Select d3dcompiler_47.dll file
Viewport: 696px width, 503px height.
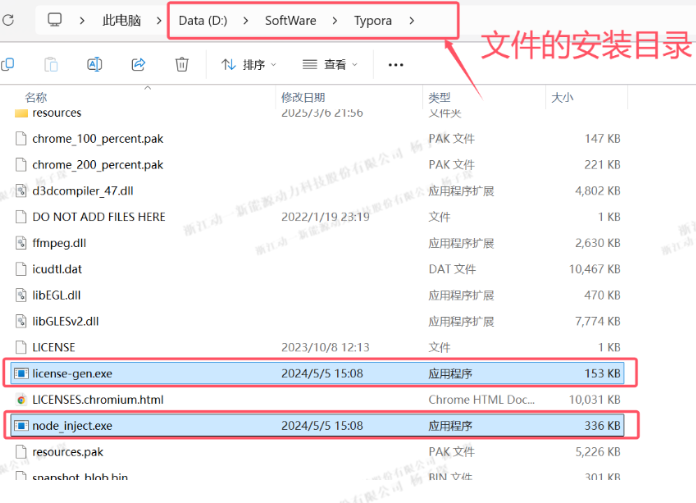(83, 191)
